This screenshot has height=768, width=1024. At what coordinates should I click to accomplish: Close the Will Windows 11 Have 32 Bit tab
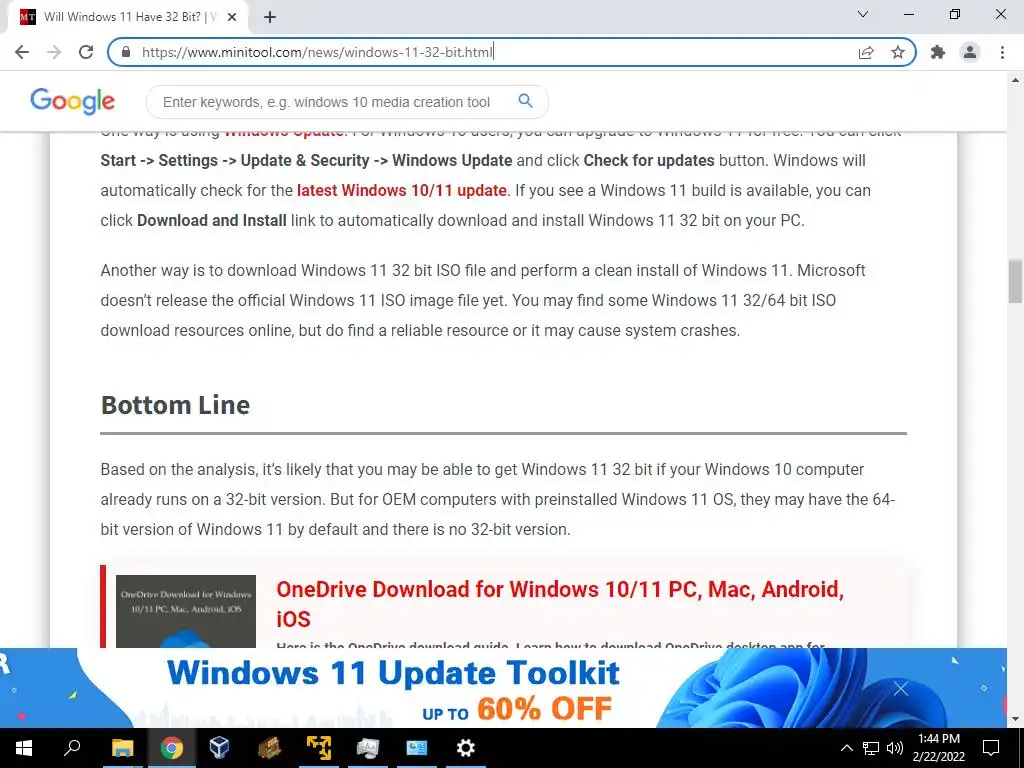[x=232, y=18]
